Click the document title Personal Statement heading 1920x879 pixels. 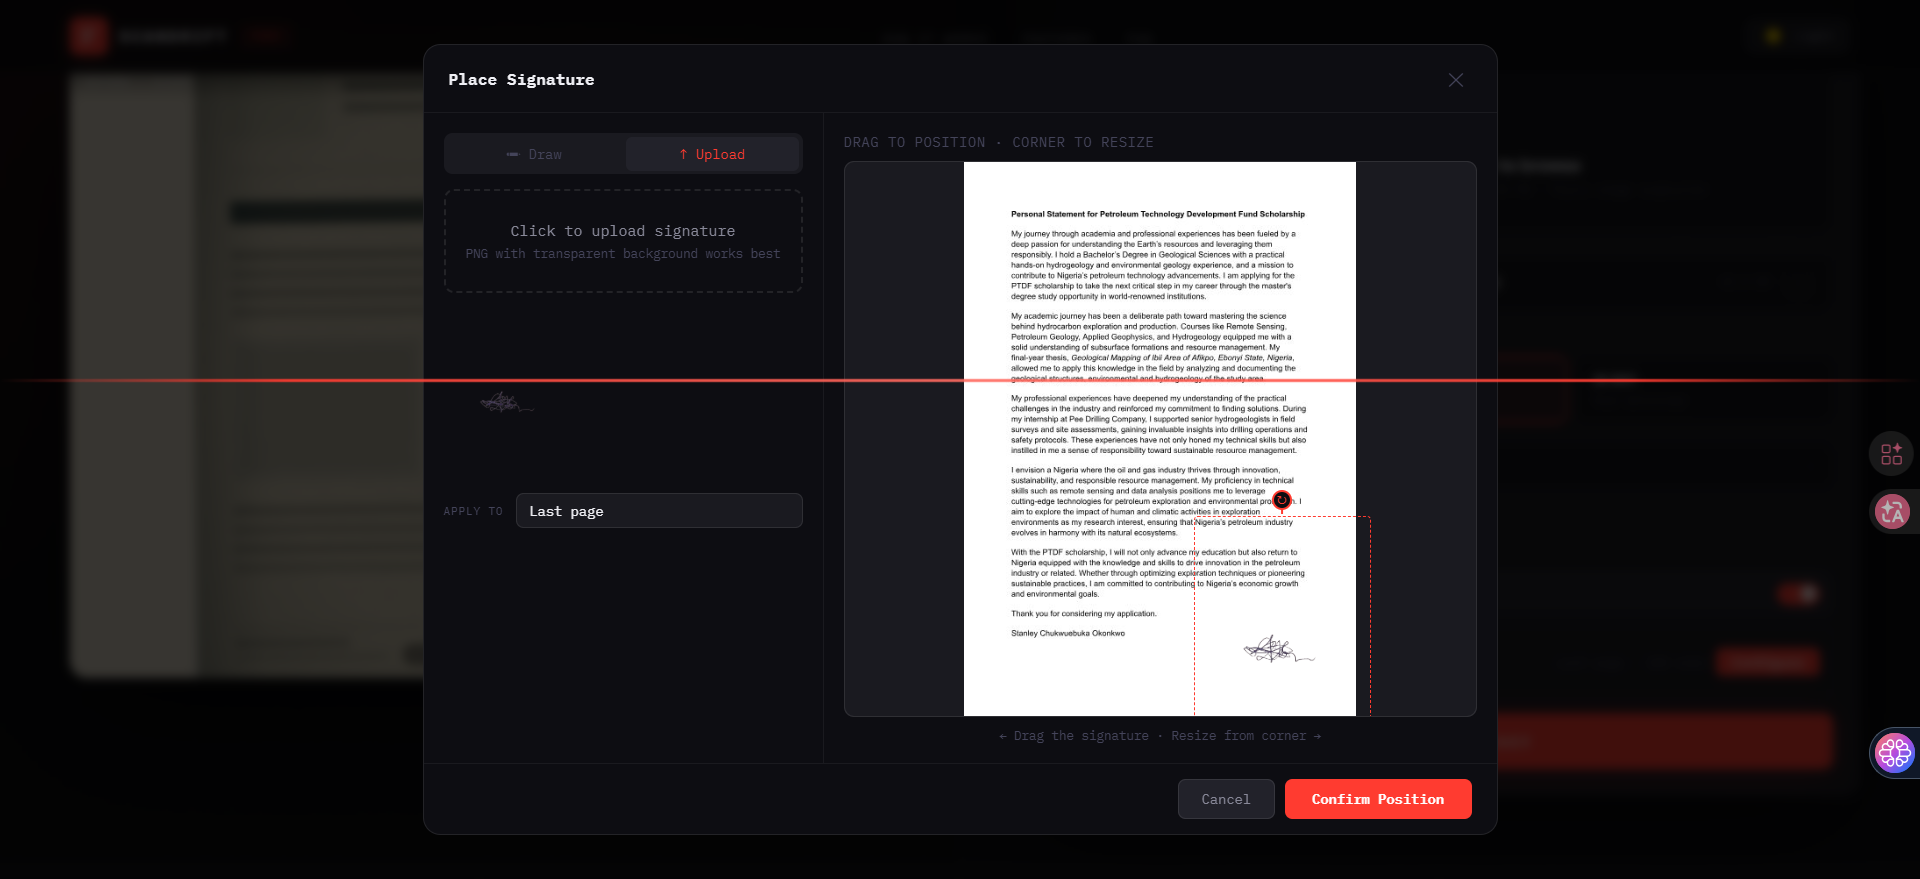click(x=1158, y=214)
